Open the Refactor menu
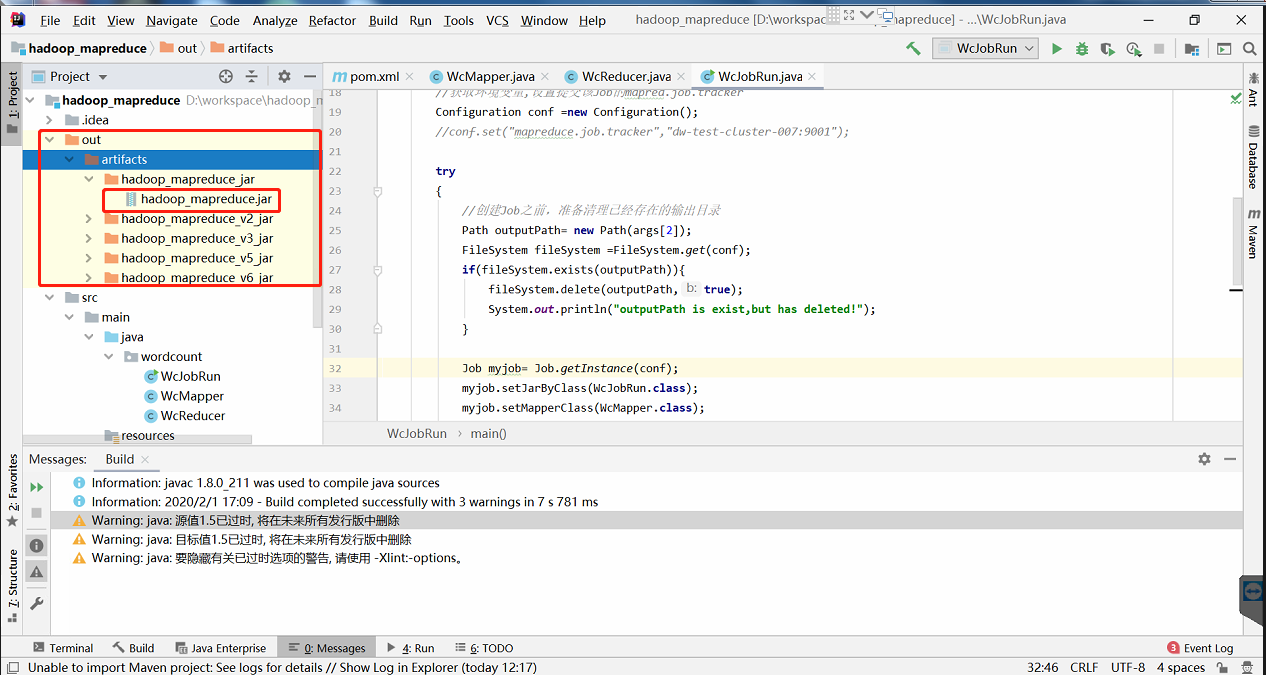 tap(332, 20)
